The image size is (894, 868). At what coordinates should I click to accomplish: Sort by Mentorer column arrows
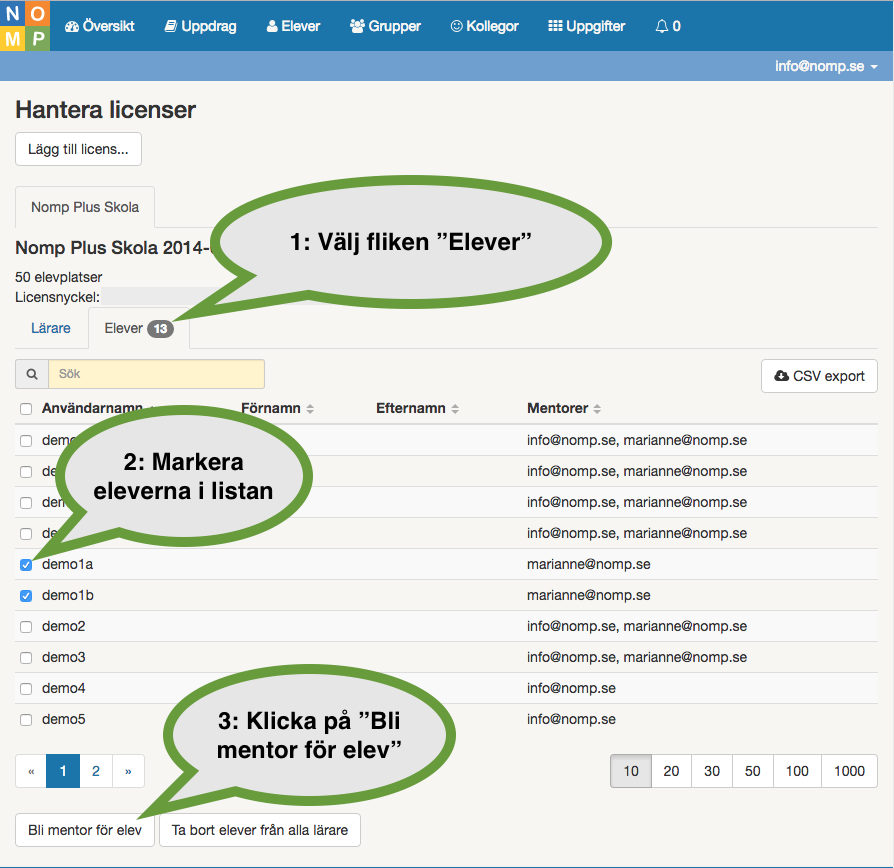[x=597, y=409]
